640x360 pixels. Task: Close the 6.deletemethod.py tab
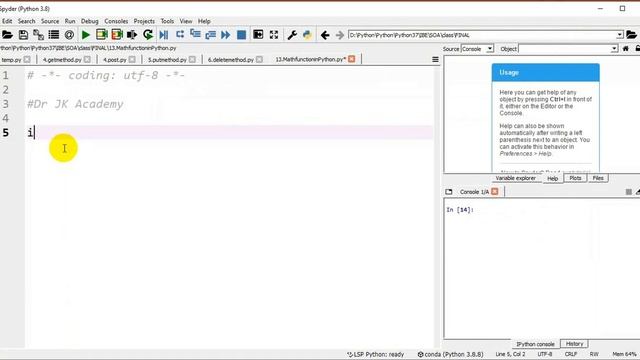coord(259,60)
